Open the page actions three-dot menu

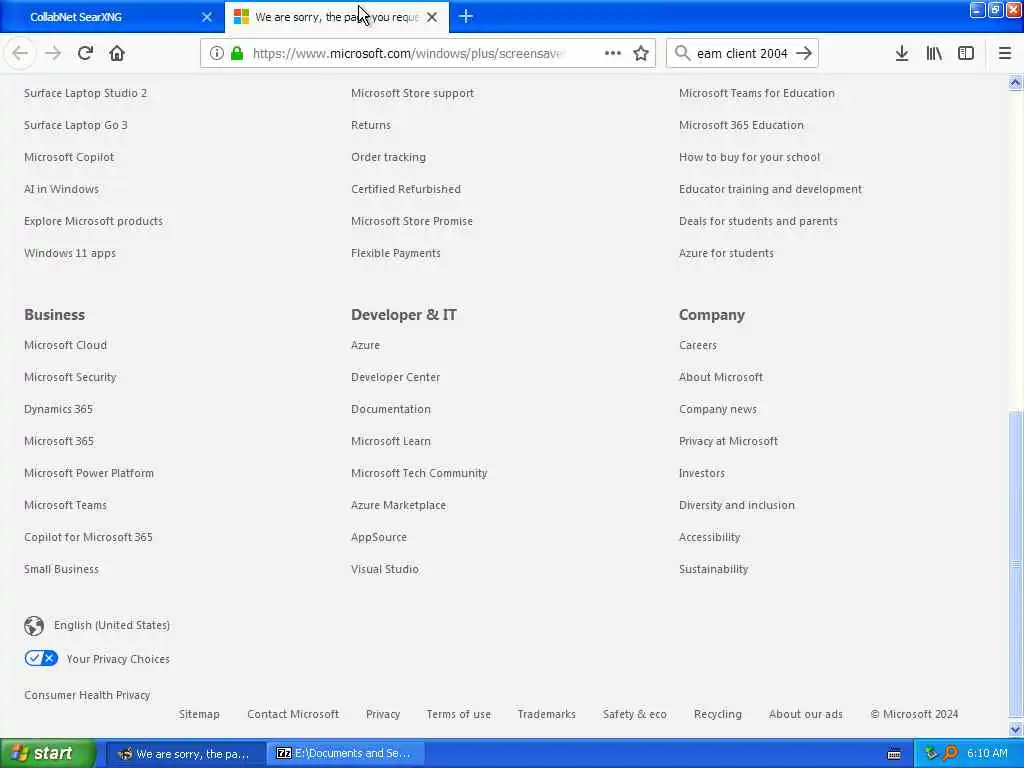613,54
